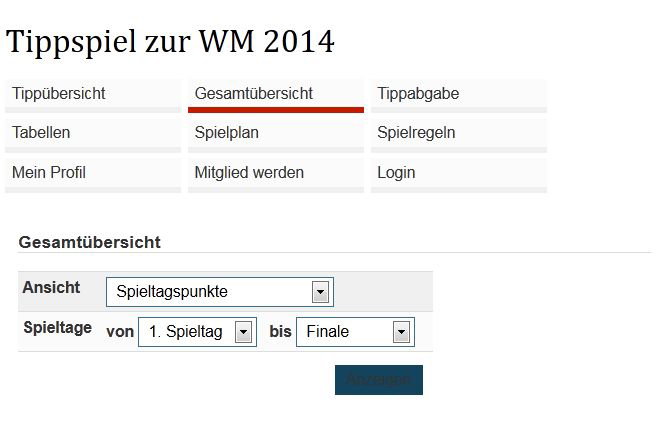The image size is (661, 427).
Task: Open the Tabellen page
Action: coord(93,135)
